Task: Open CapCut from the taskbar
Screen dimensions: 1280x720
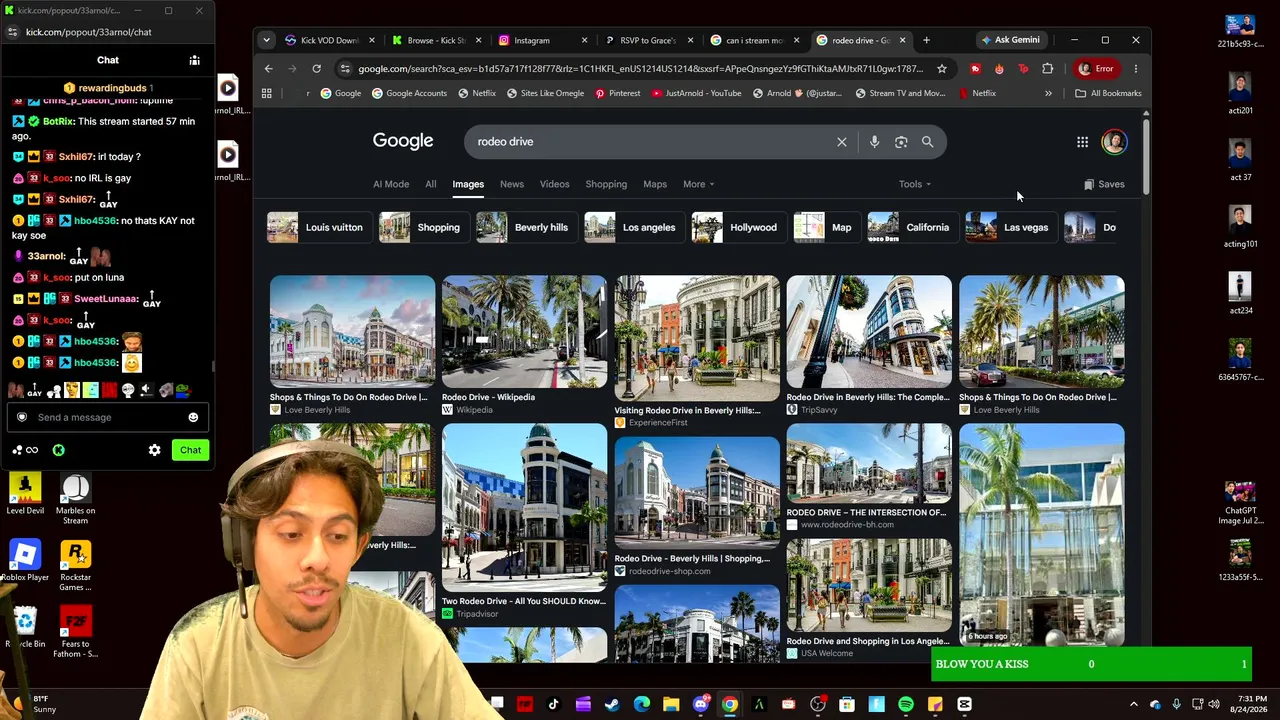Action: [x=965, y=704]
